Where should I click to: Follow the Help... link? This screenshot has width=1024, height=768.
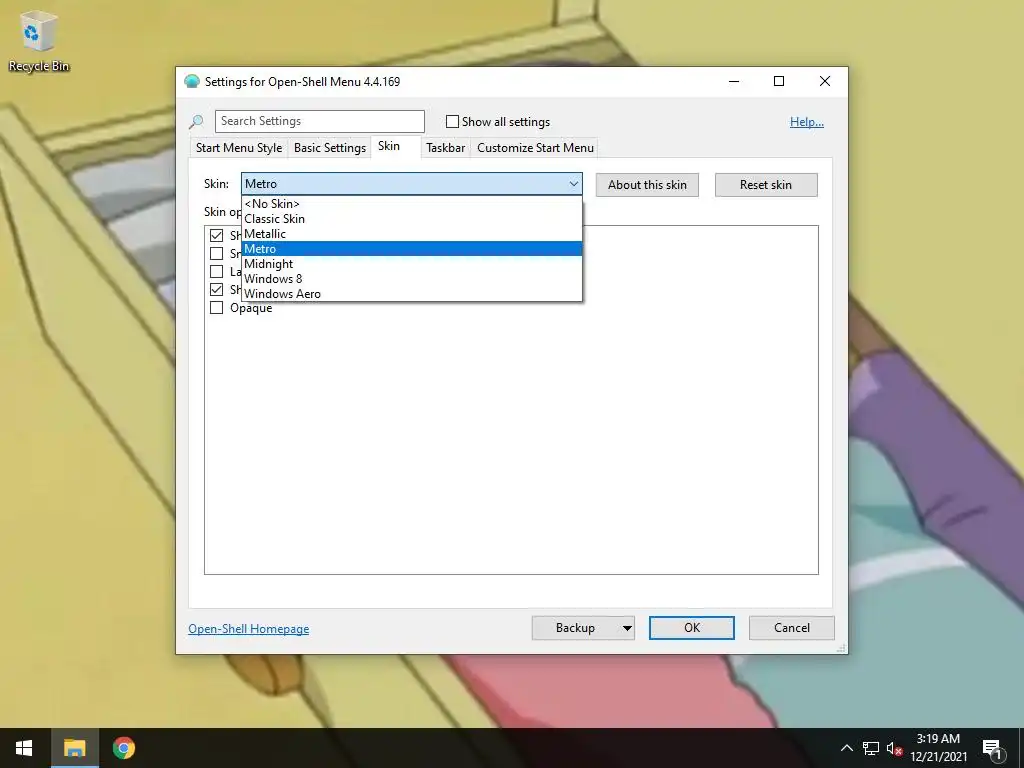point(807,122)
